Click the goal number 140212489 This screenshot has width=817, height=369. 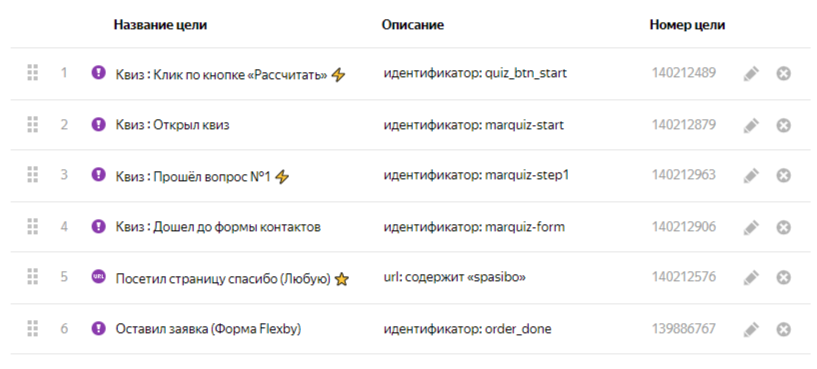(x=684, y=73)
